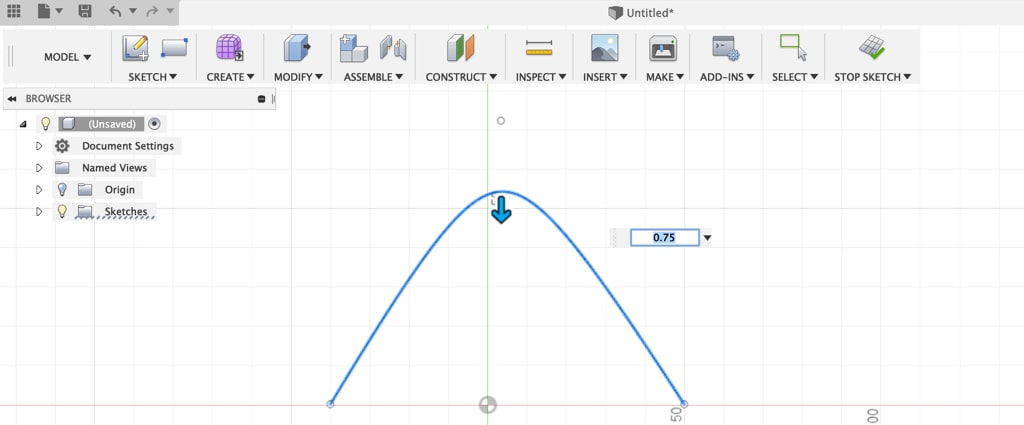Viewport: 1024px width, 425px height.
Task: Open the dropdown beside the 0.75 field
Action: point(707,238)
